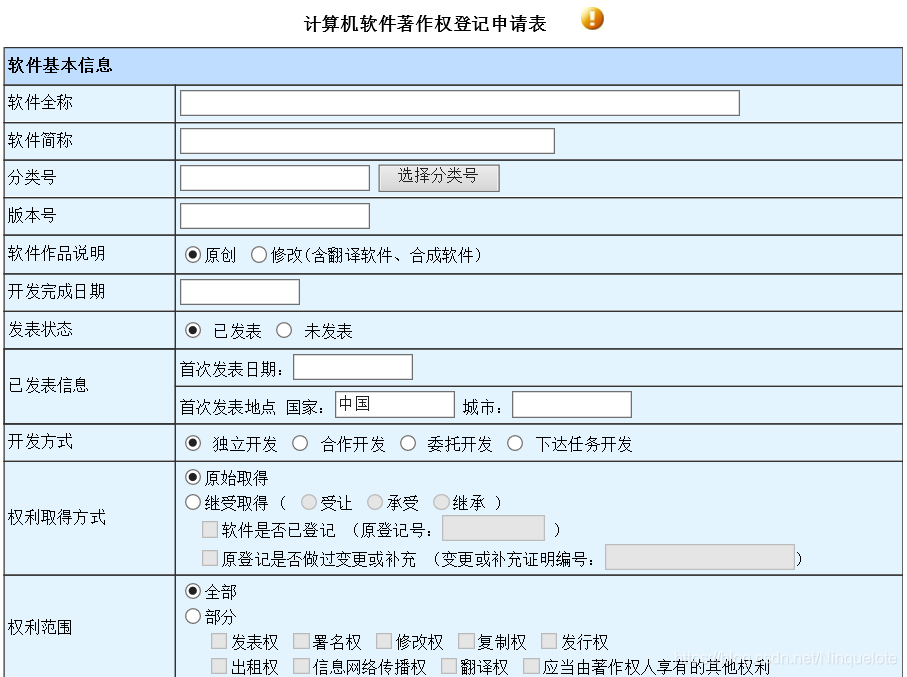
Task: Check the 发表权 rights checkbox
Action: [218, 641]
